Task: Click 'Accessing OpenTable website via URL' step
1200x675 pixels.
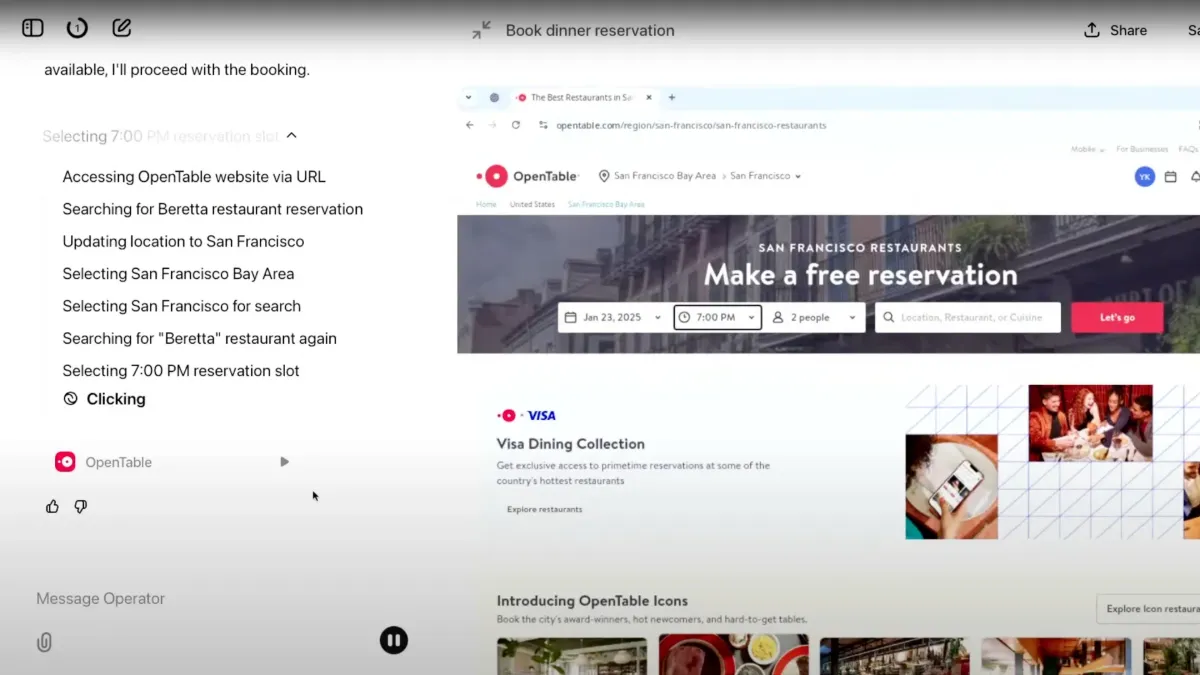Action: tap(194, 177)
